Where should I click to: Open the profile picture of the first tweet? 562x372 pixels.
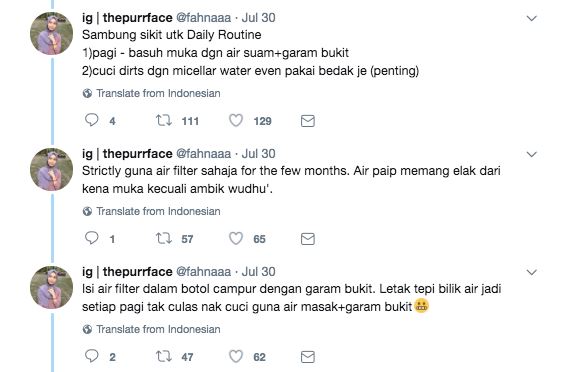point(52,33)
